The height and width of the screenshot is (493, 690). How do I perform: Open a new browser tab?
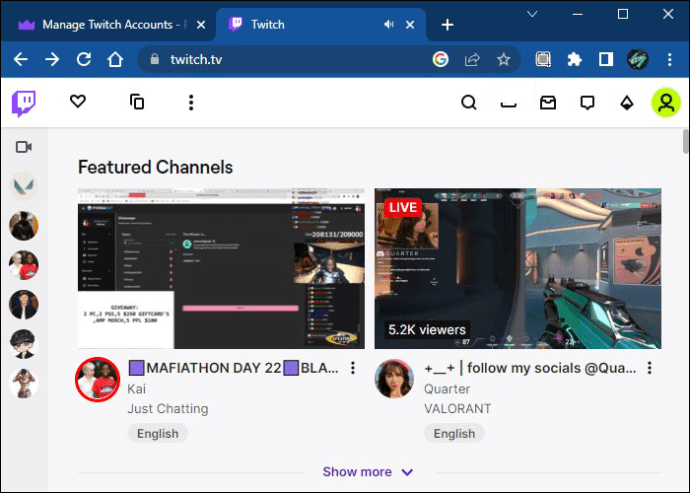coord(447,24)
